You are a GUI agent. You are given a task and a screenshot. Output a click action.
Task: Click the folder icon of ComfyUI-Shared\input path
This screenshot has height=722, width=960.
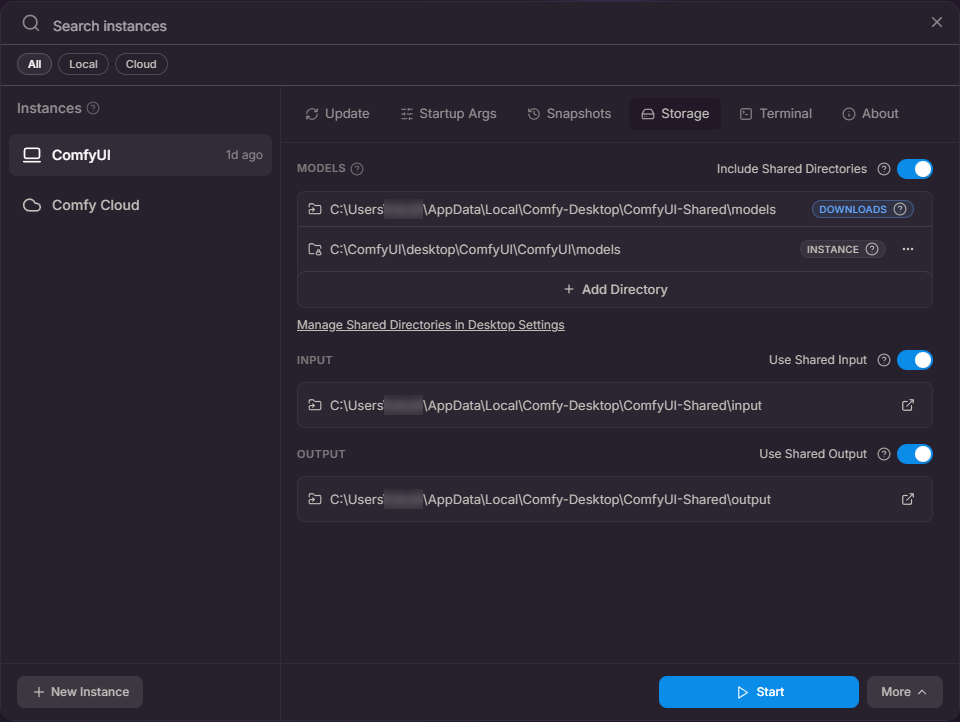[315, 405]
